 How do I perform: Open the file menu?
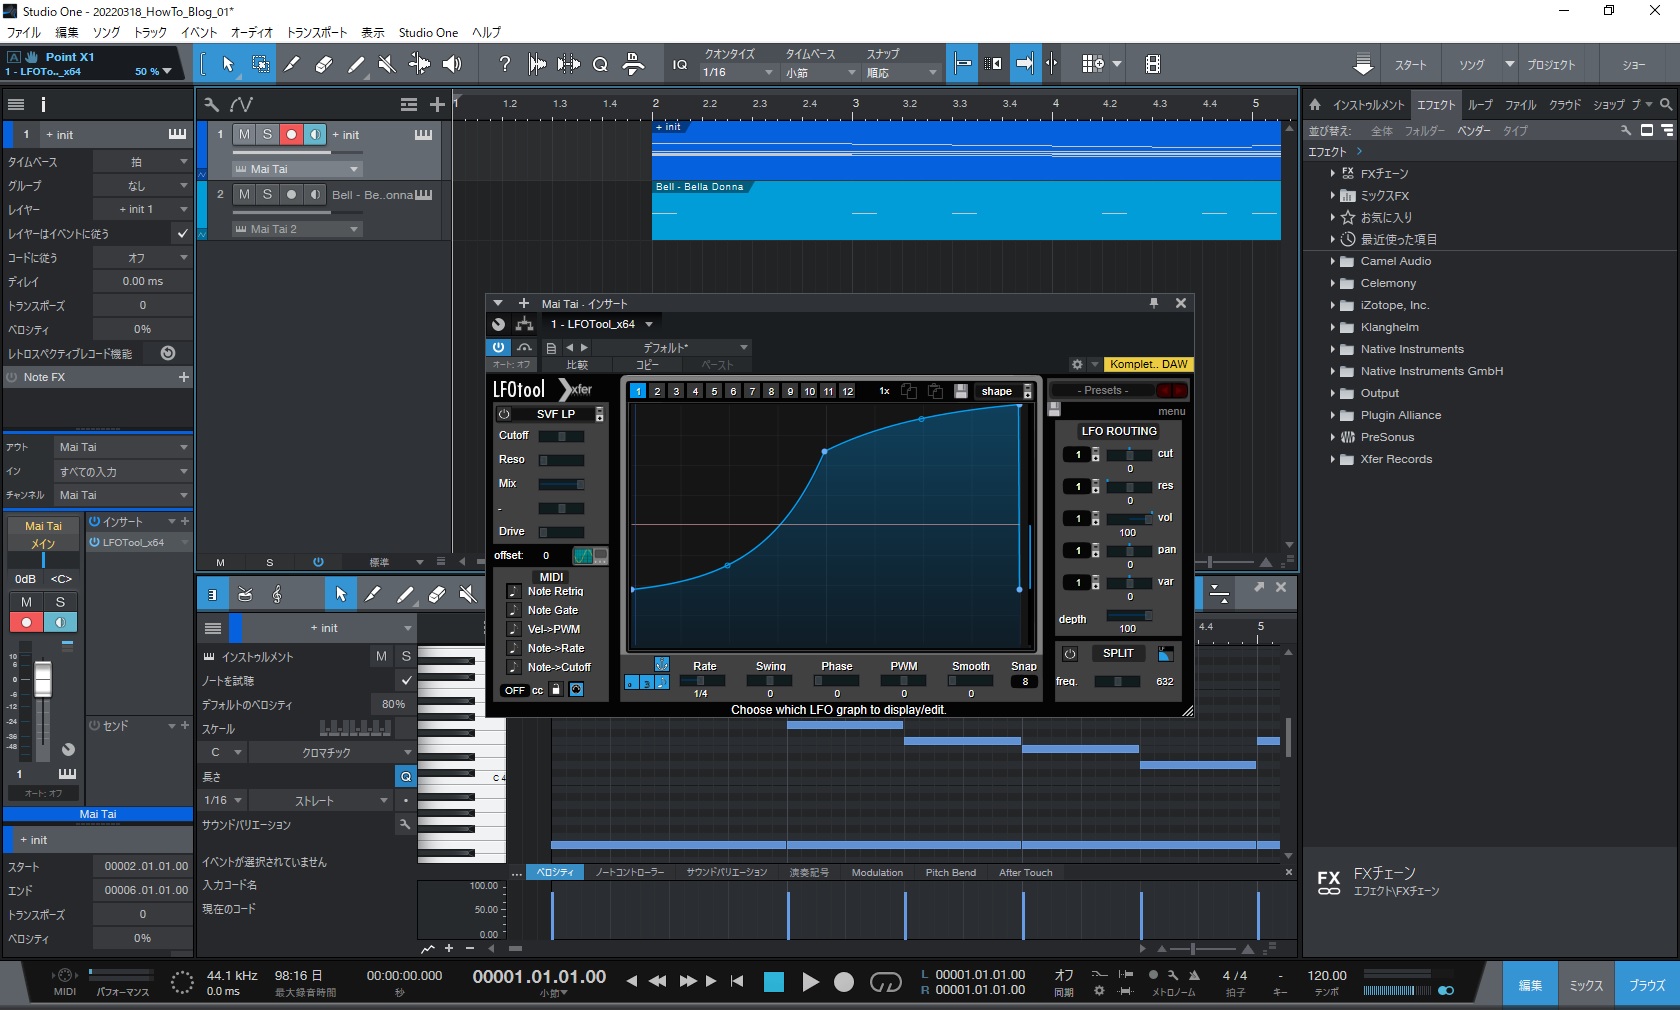(x=24, y=32)
